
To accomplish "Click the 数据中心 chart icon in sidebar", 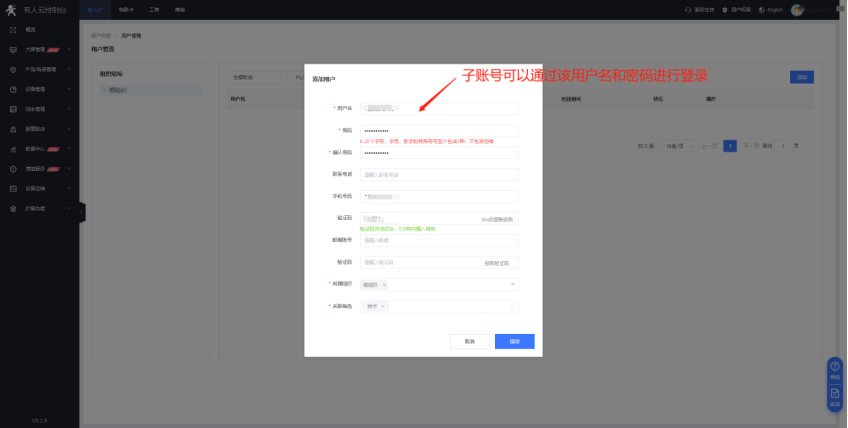I will click(x=13, y=148).
